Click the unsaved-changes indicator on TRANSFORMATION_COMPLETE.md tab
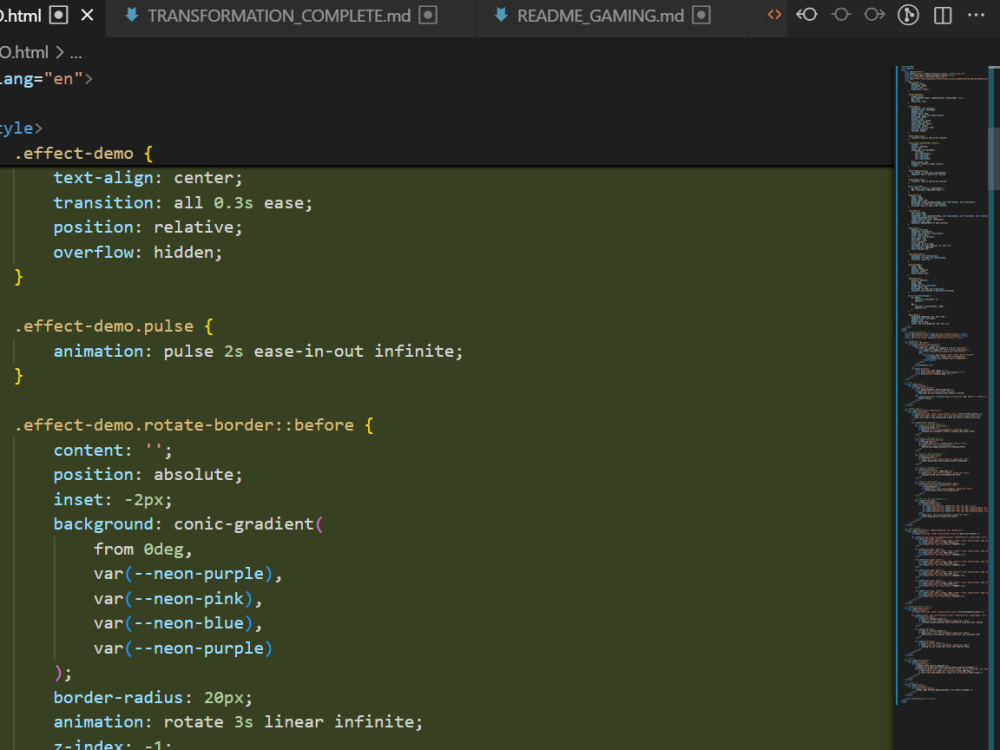1000x750 pixels. tap(428, 15)
